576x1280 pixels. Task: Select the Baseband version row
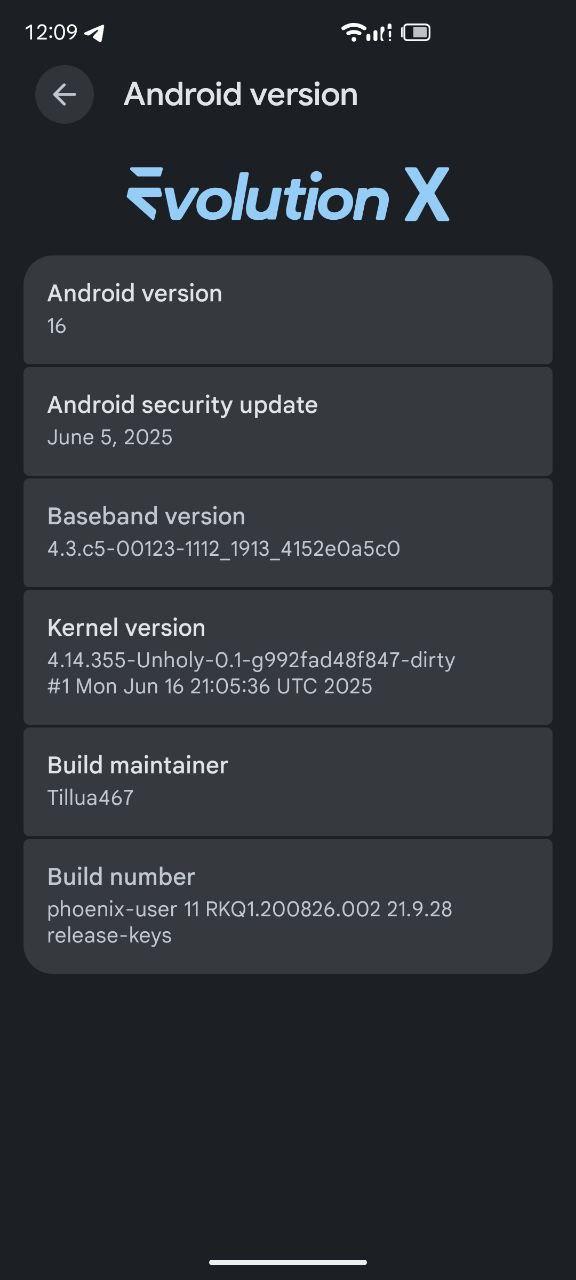[x=288, y=532]
